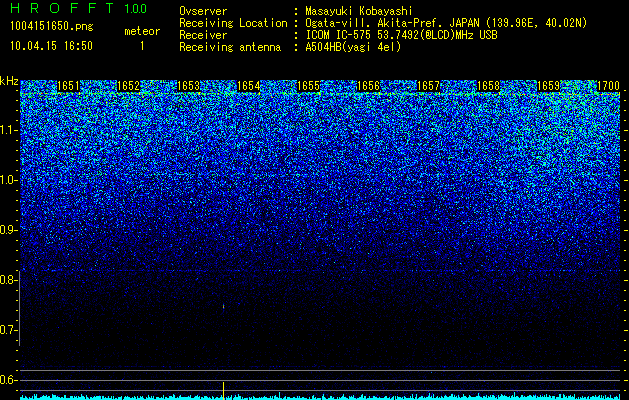This screenshot has width=629, height=400.
Task: Click the 0.9 kHz axis label
Action: 9,230
